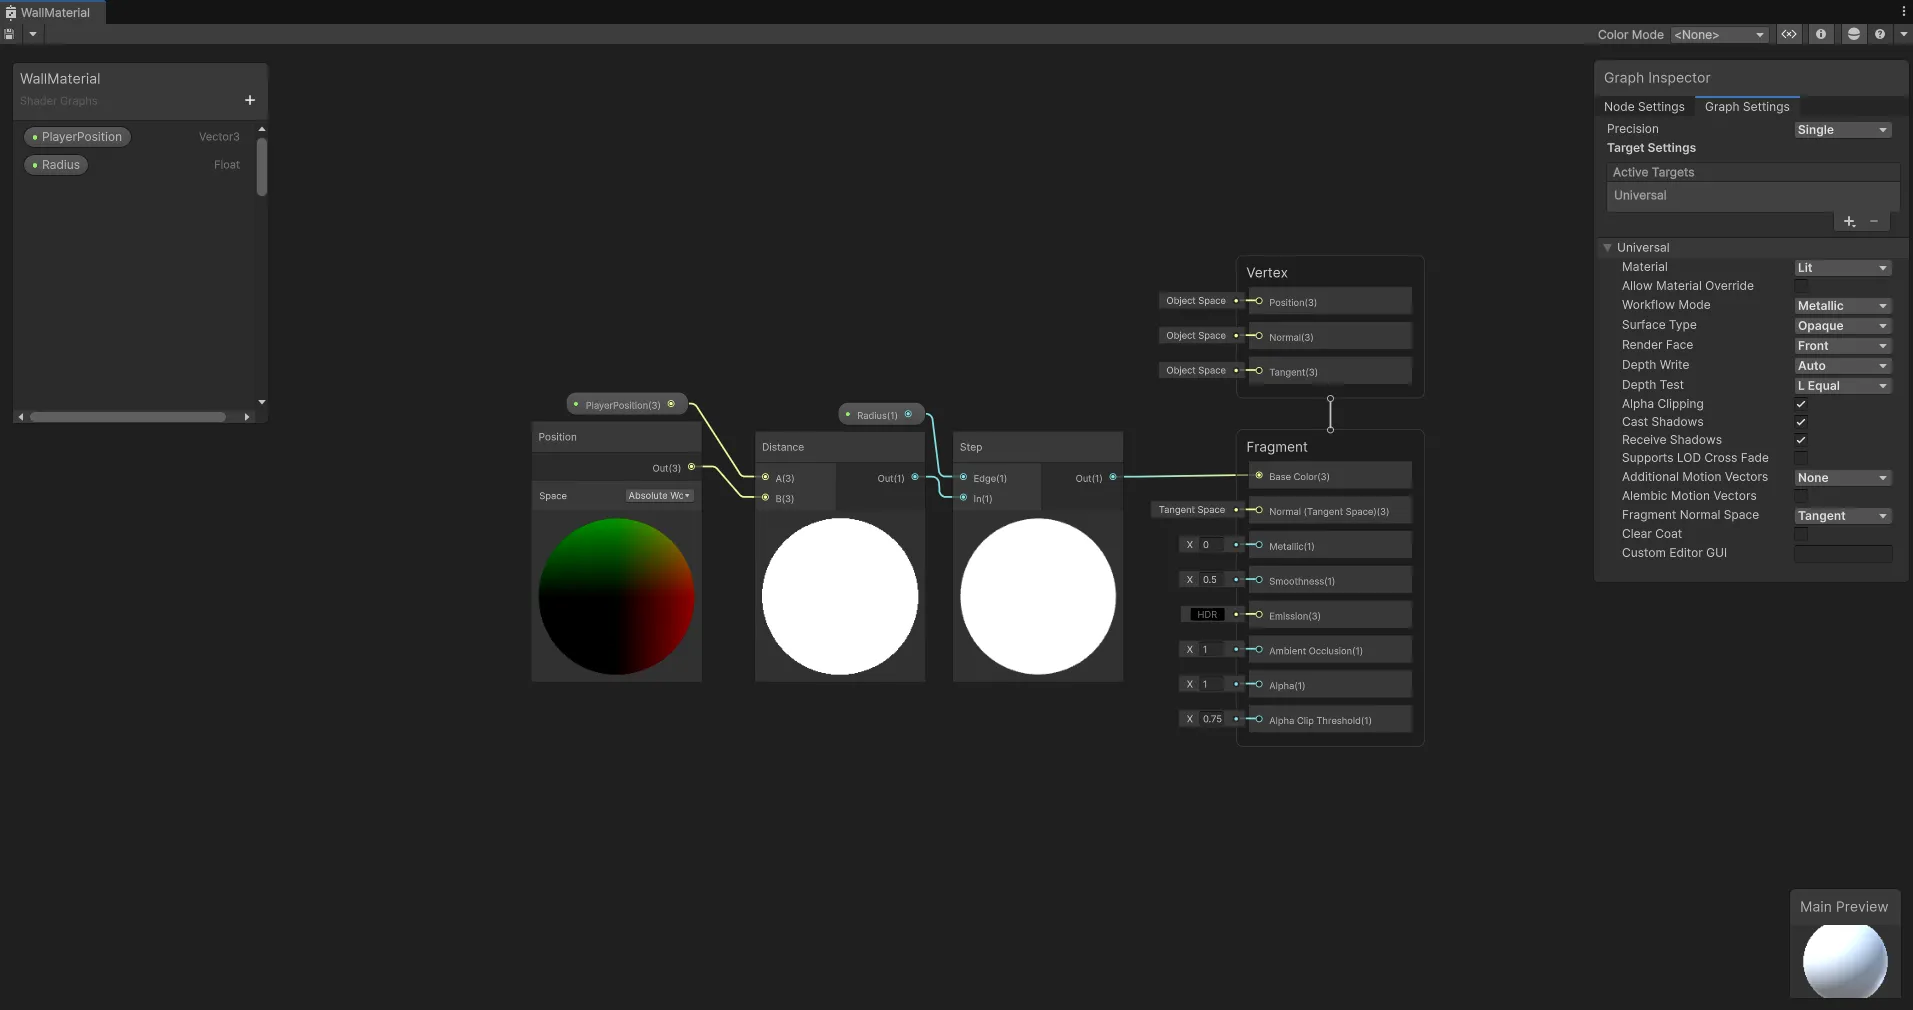Click the Emission HDR color swatch
The height and width of the screenshot is (1010, 1913).
coord(1207,615)
